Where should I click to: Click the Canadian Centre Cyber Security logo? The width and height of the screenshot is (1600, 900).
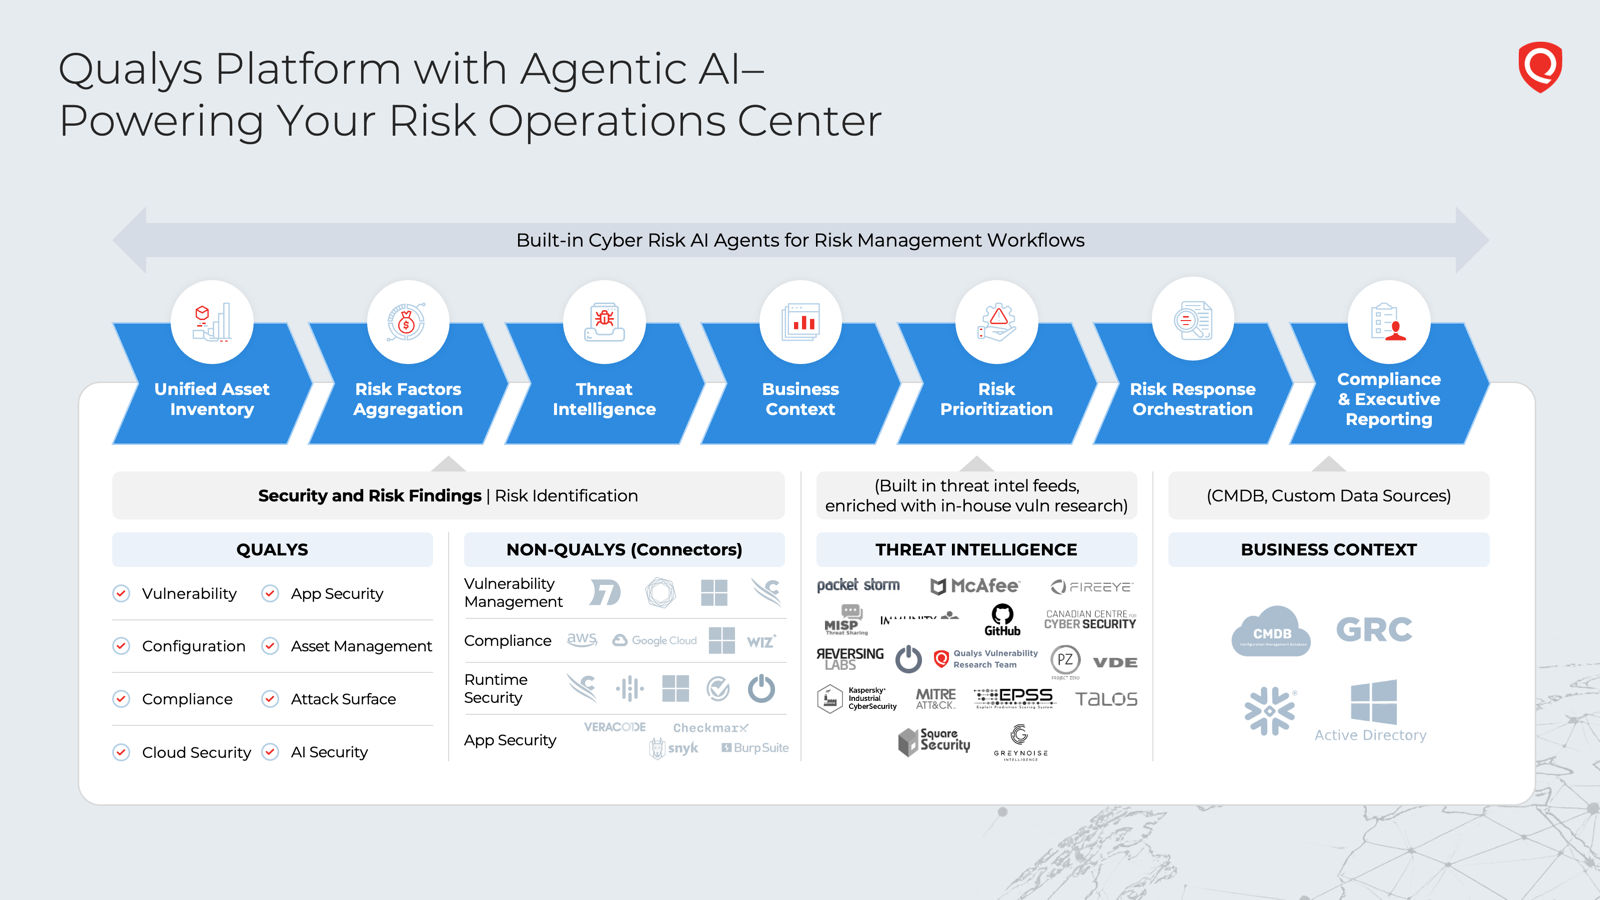click(x=1090, y=620)
